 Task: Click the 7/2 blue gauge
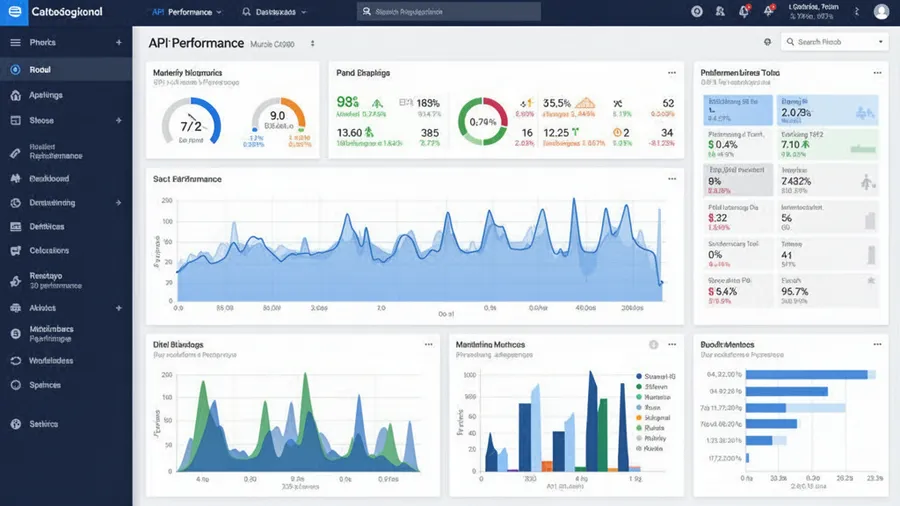click(x=191, y=122)
